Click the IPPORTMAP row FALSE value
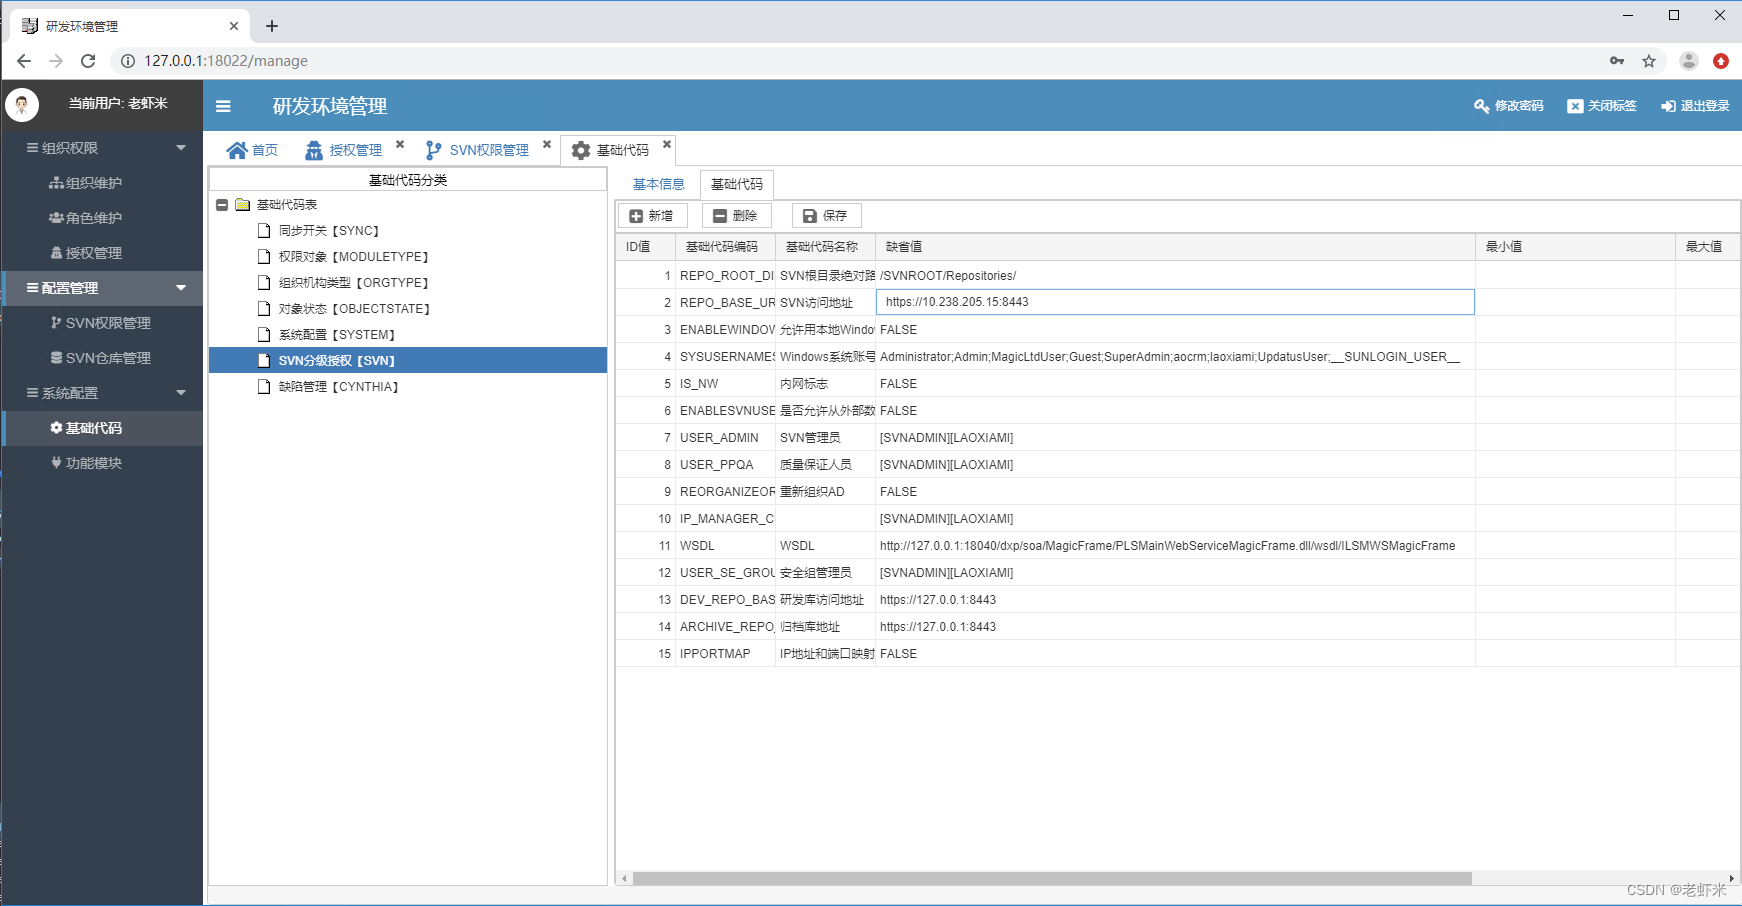The image size is (1742, 906). [1175, 654]
